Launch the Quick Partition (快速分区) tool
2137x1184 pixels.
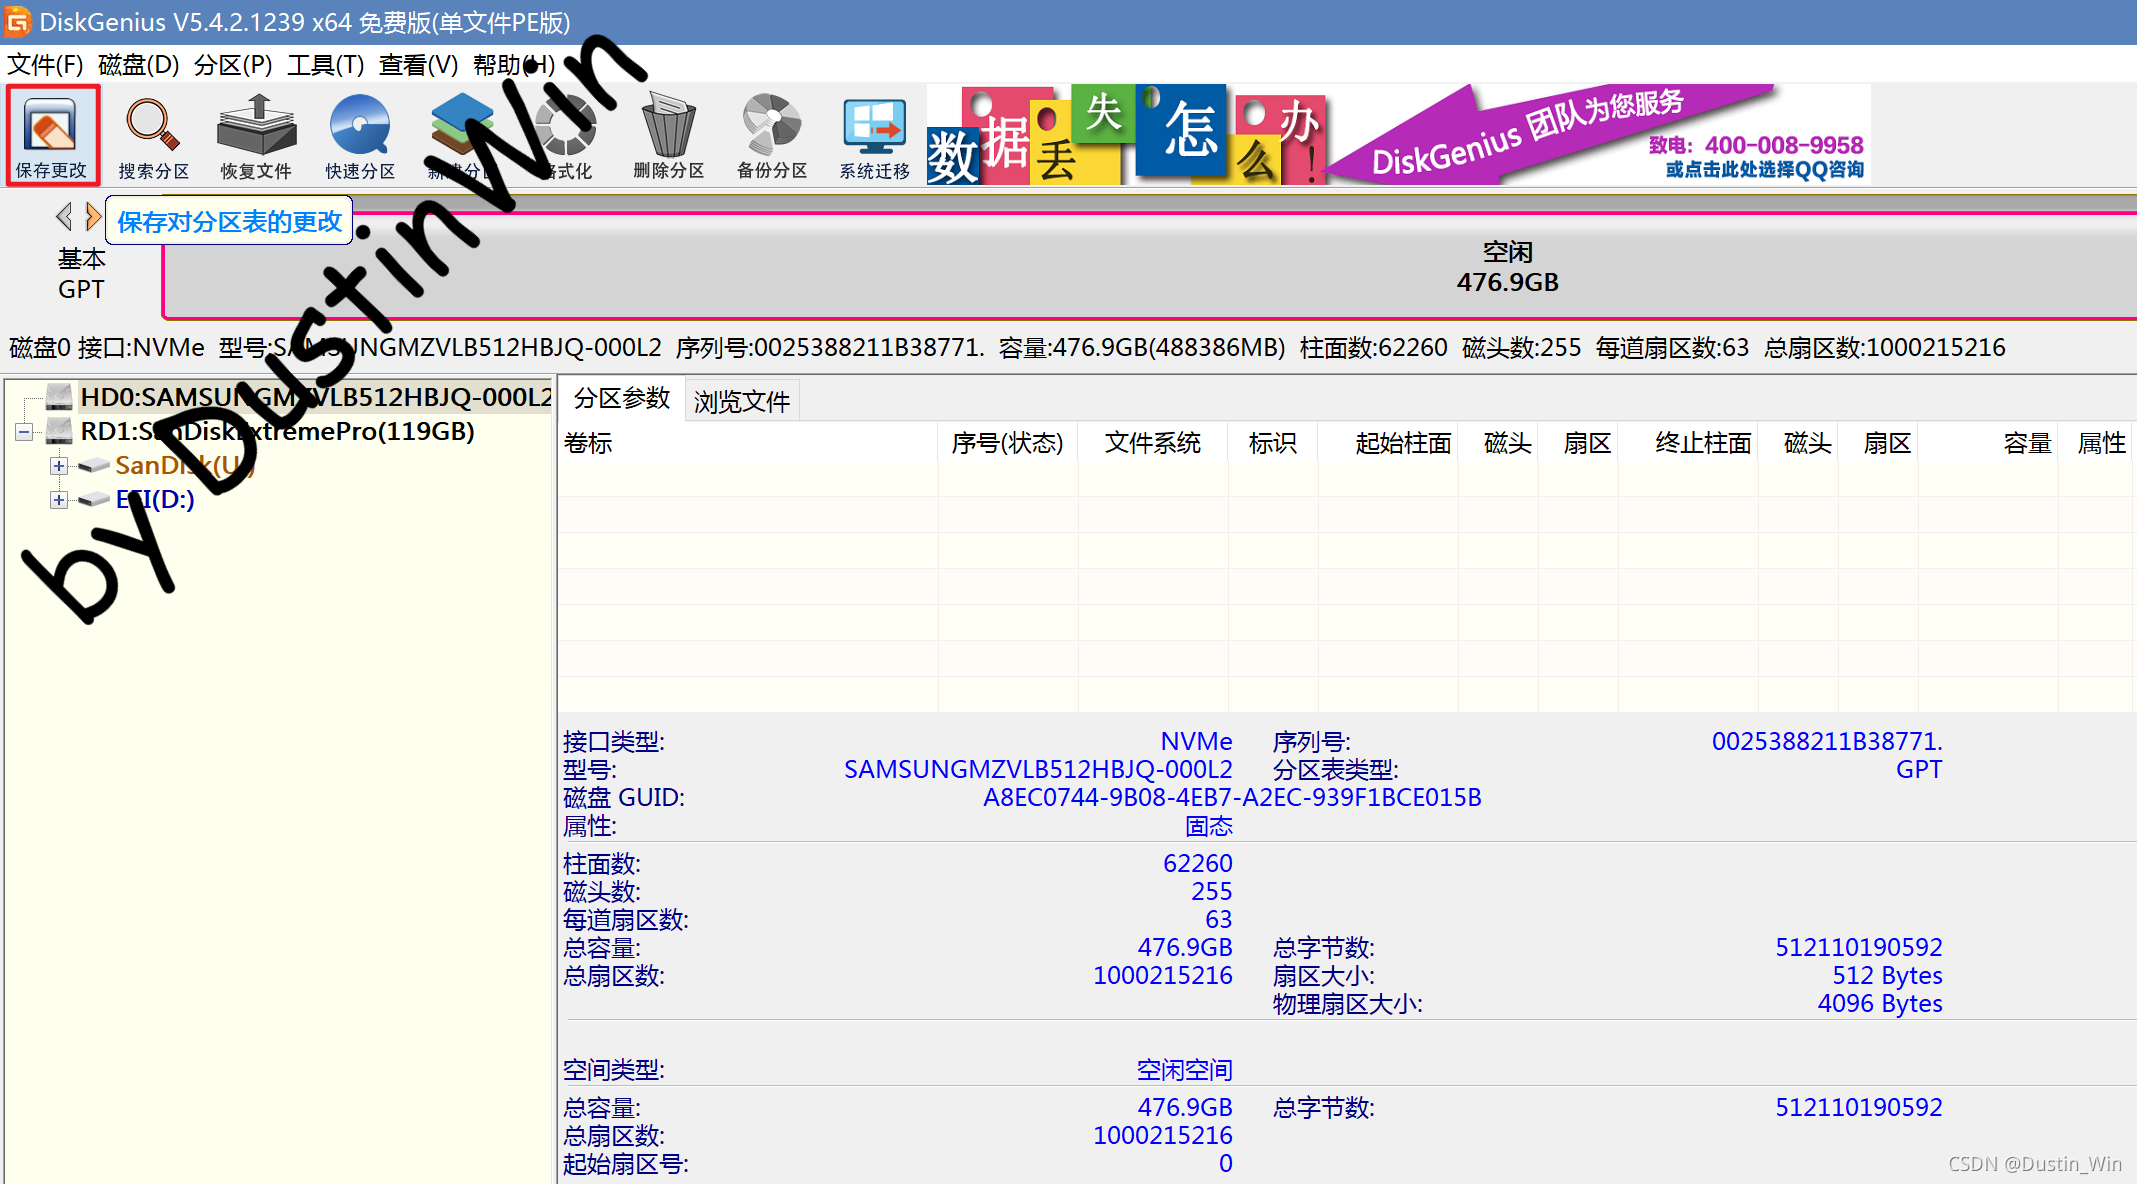pyautogui.click(x=359, y=135)
